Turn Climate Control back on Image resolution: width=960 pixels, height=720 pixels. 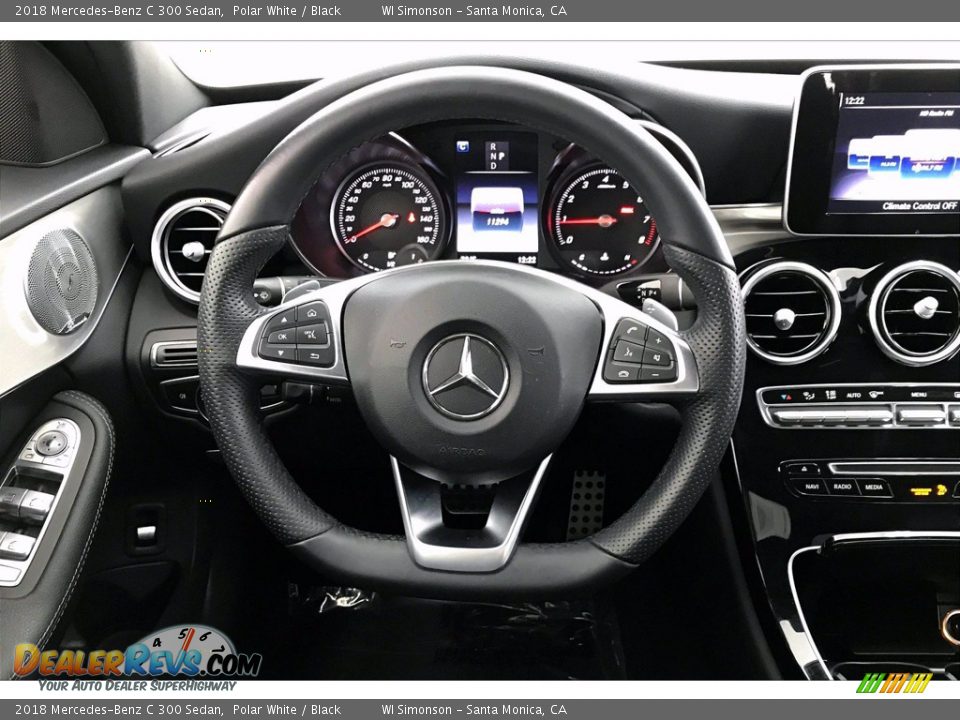920,206
